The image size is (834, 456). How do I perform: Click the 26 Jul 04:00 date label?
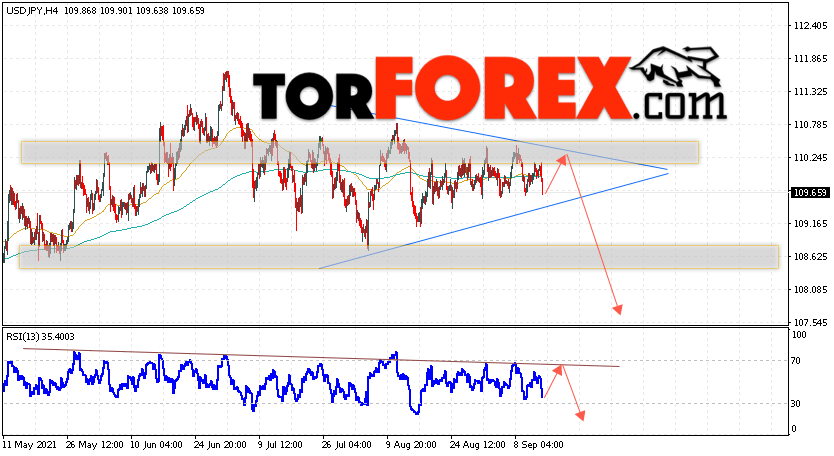347,445
